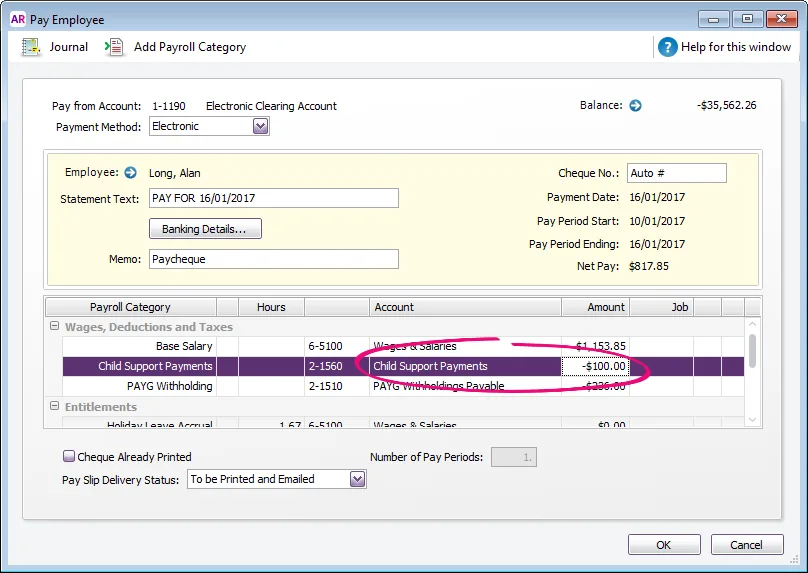
Task: Click the Pay Period Start date 10/01/2017
Action: point(657,222)
